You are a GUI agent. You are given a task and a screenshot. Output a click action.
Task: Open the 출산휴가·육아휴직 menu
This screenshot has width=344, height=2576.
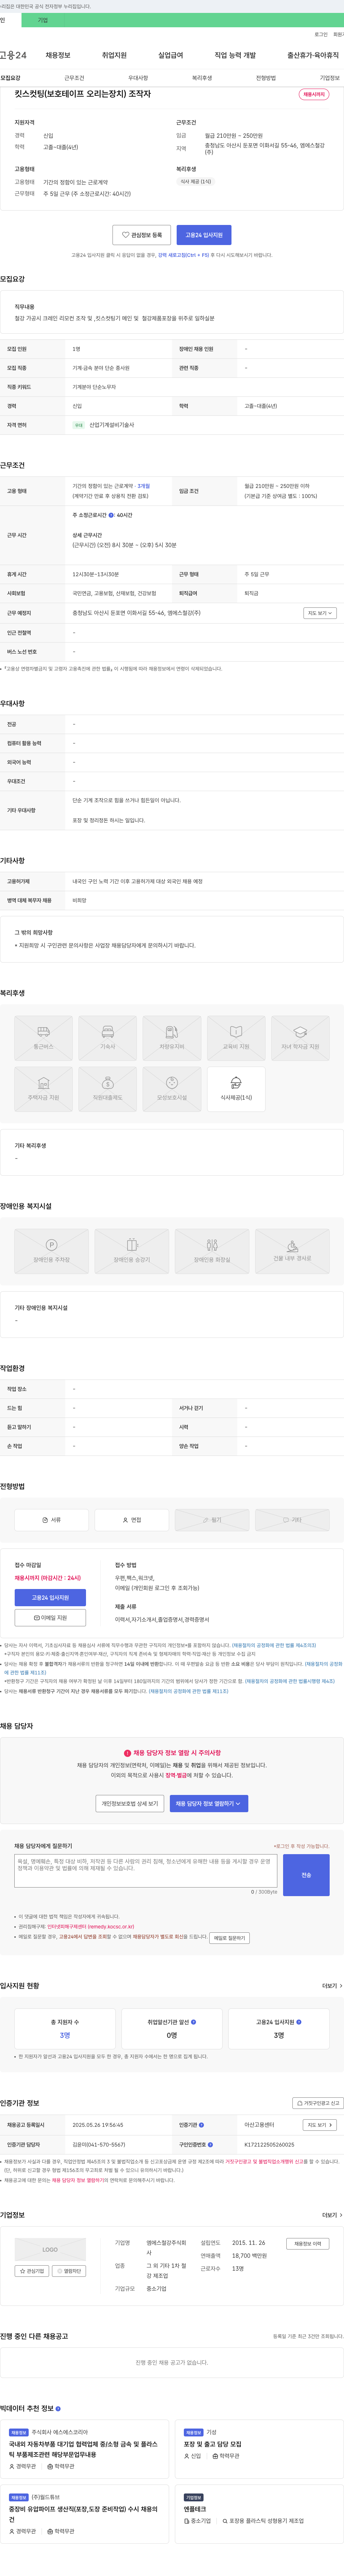pos(313,55)
